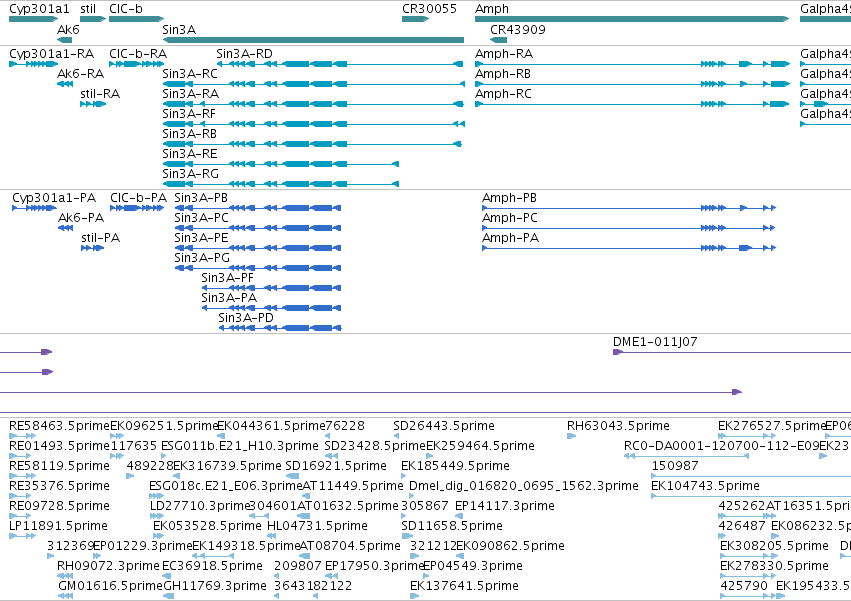Viewport: 851px width, 601px height.
Task: Select the Sin3A-RG transcript label
Action: pyautogui.click(x=190, y=174)
